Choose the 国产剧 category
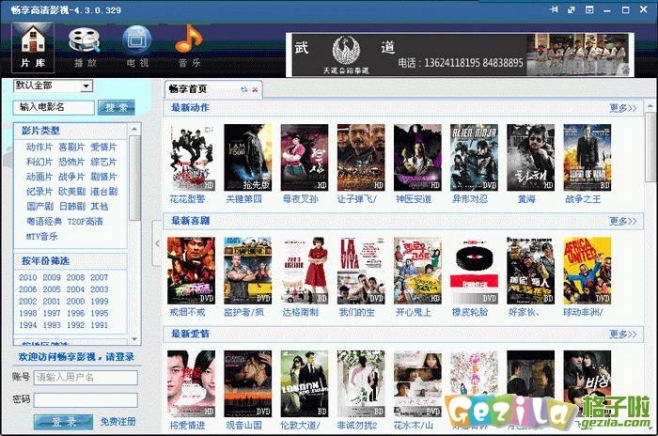 point(39,206)
